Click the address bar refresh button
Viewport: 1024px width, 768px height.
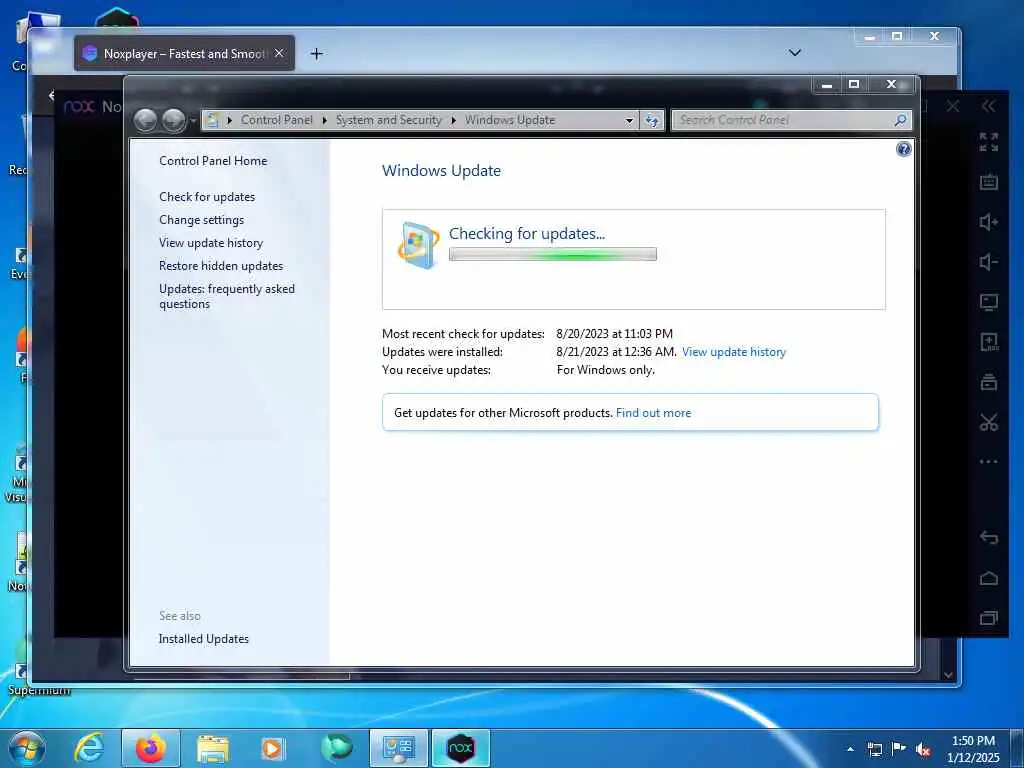coord(652,120)
